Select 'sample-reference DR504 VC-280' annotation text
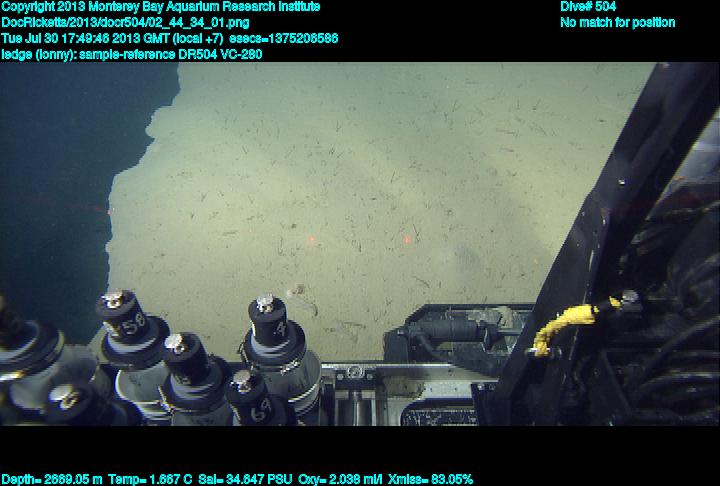The image size is (720, 486). coord(170,54)
